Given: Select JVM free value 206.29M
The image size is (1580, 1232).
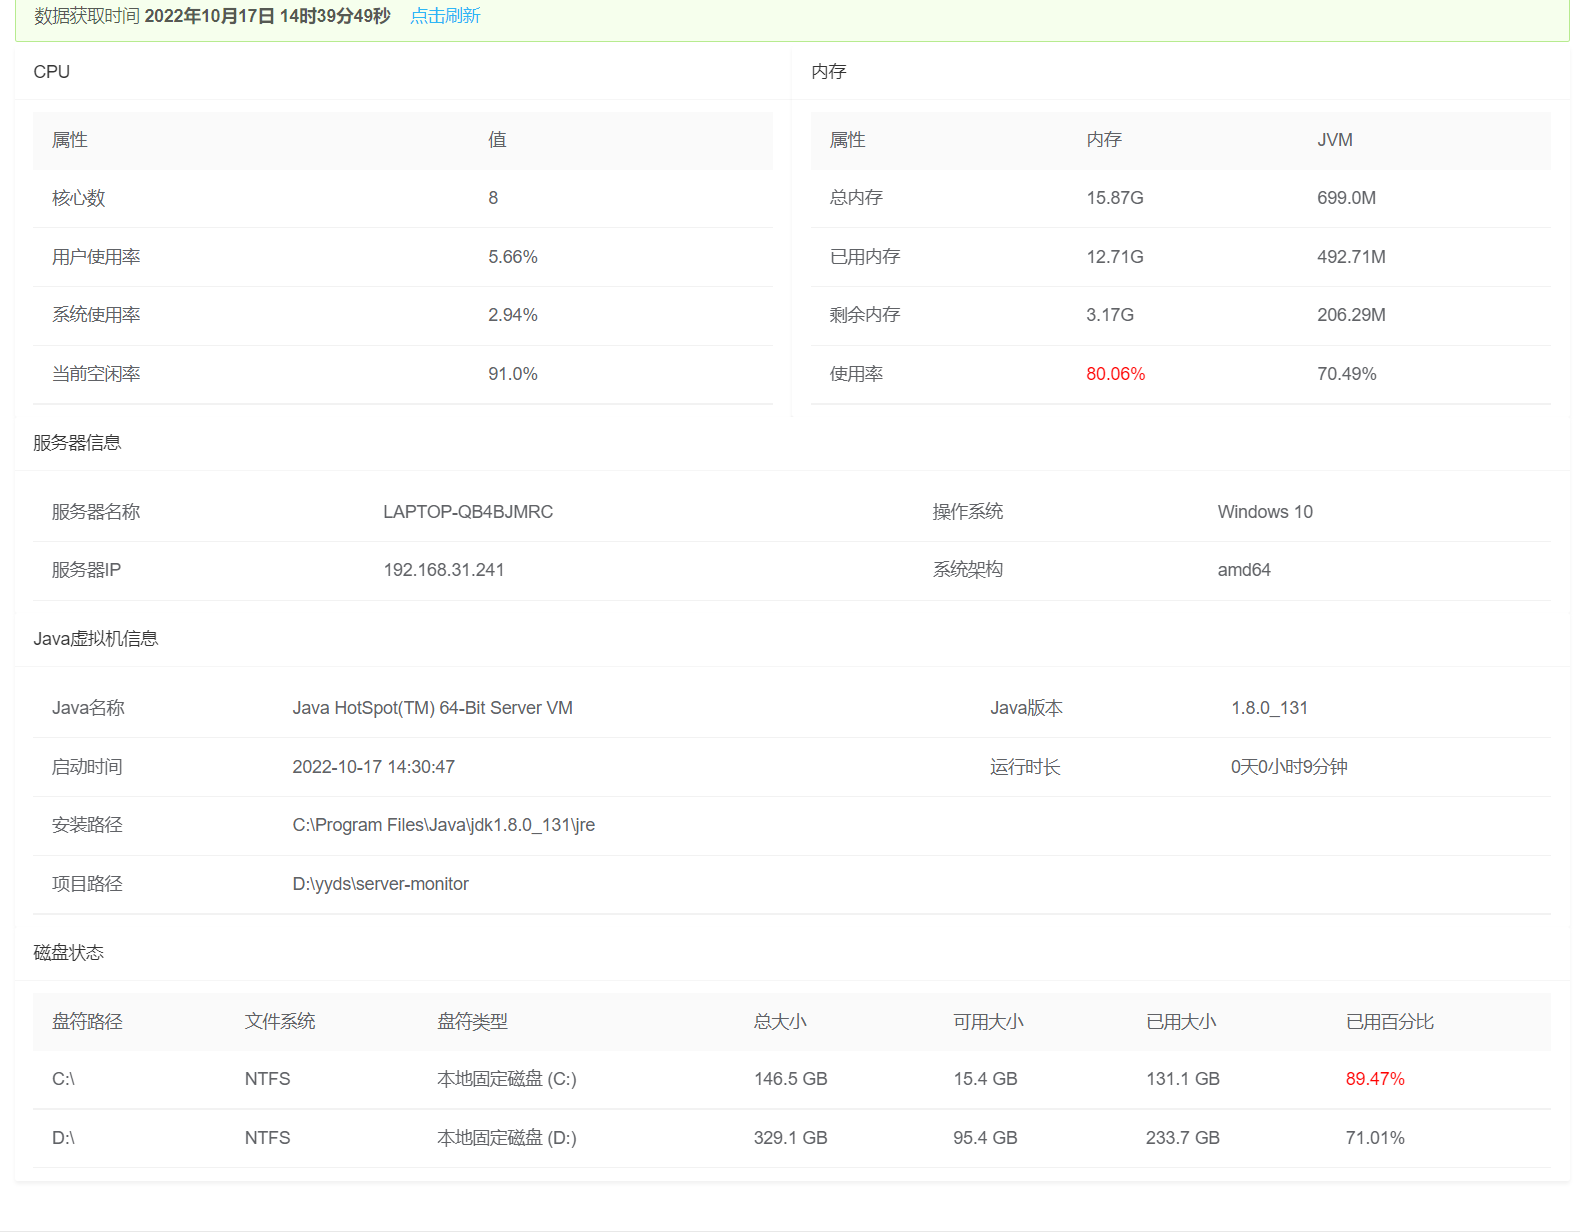Looking at the screenshot, I should [x=1352, y=315].
